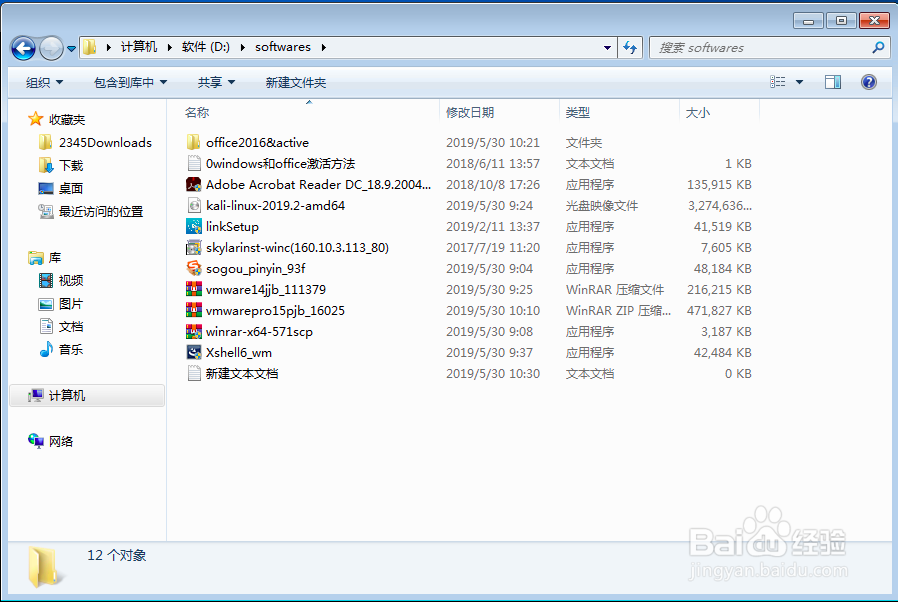Toggle the preview pane button
The width and height of the screenshot is (898, 602).
tap(833, 82)
